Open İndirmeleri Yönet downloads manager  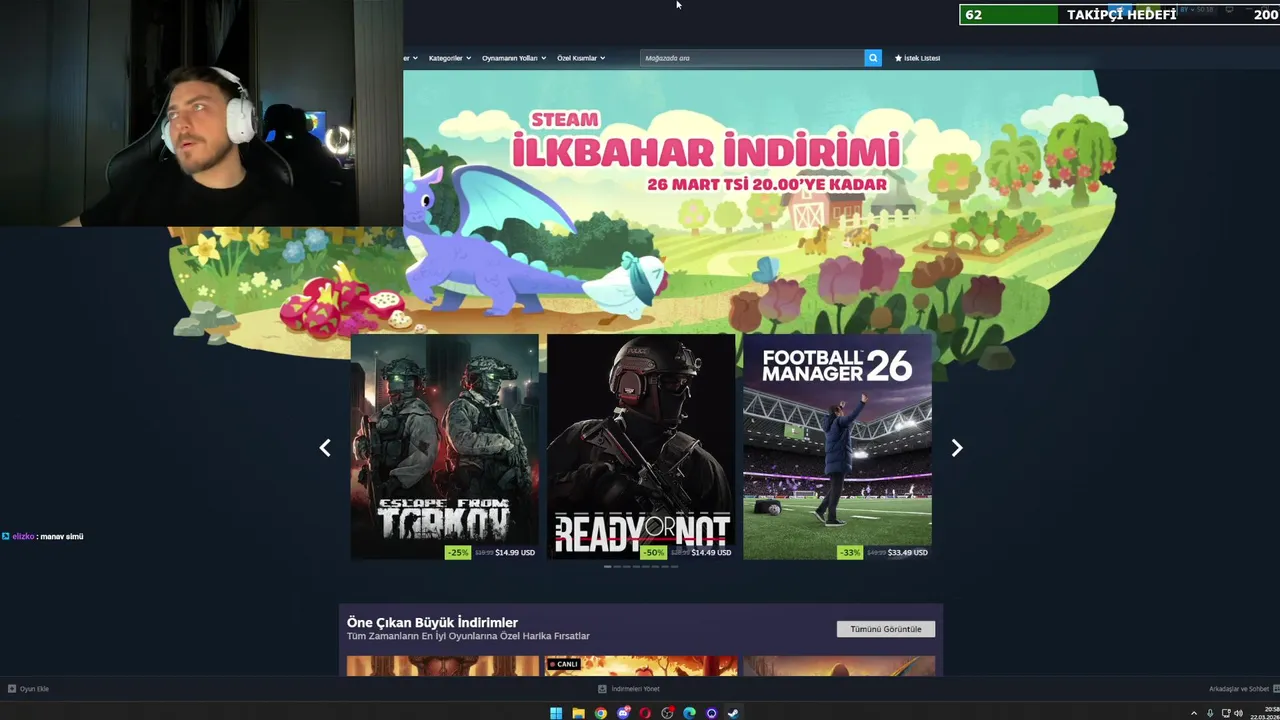point(629,689)
